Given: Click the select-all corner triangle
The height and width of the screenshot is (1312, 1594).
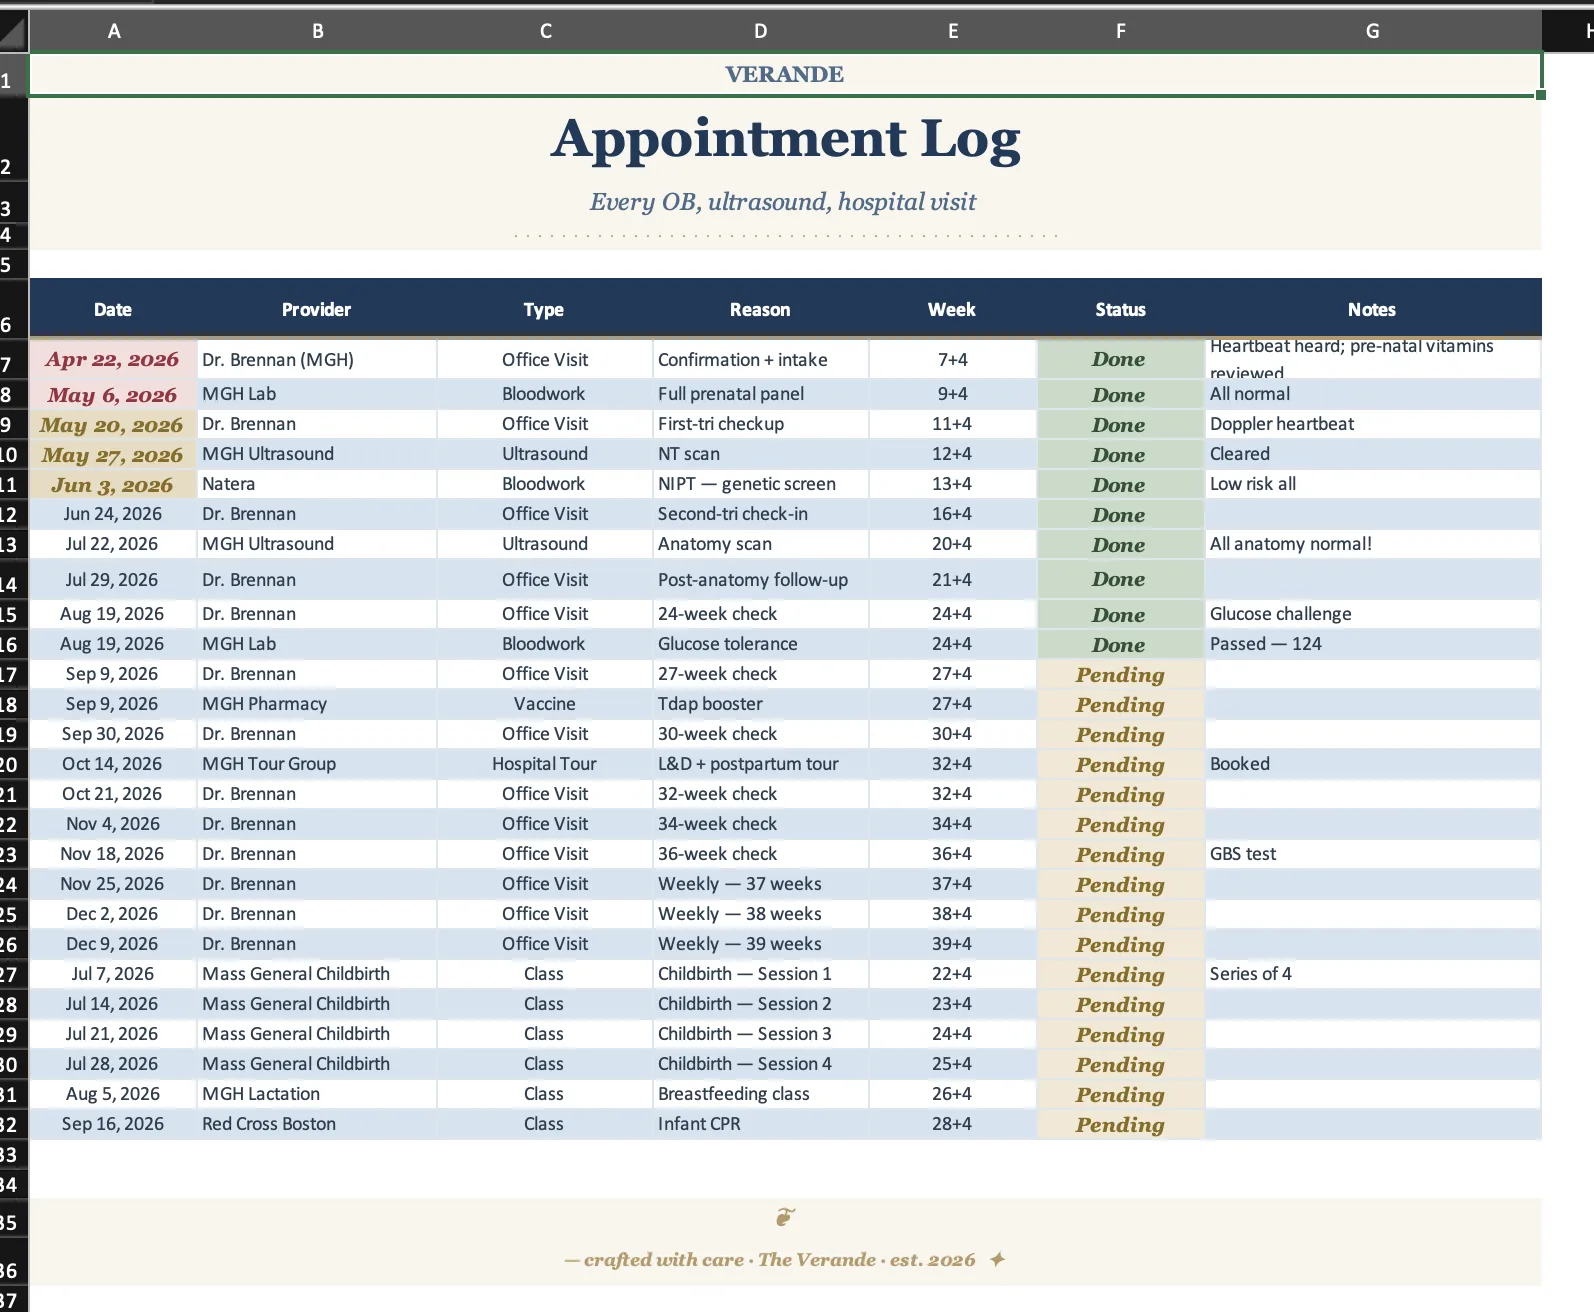Looking at the screenshot, I should tap(13, 32).
